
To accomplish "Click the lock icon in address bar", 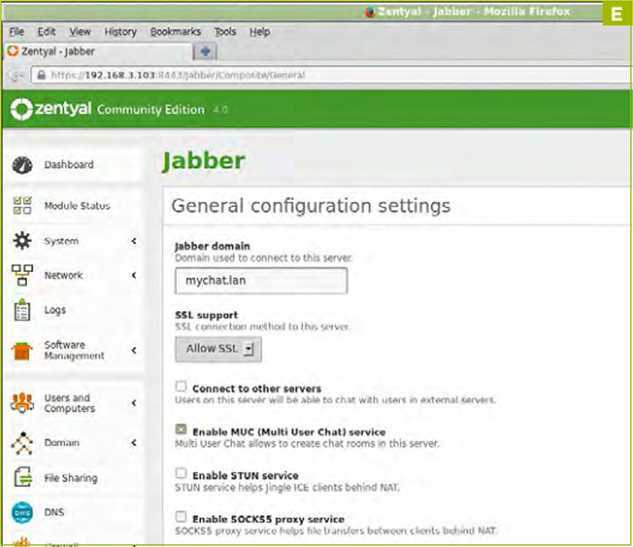I will (x=41, y=75).
